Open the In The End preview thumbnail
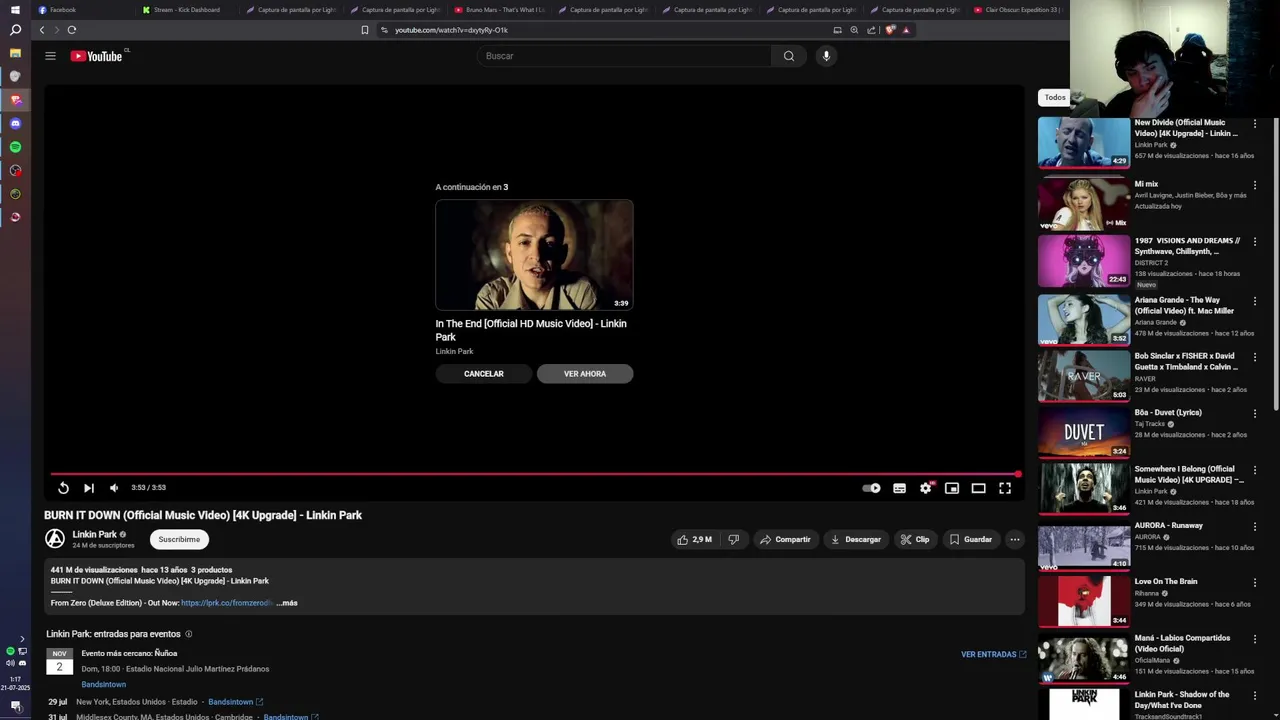This screenshot has height=720, width=1280. tap(534, 255)
